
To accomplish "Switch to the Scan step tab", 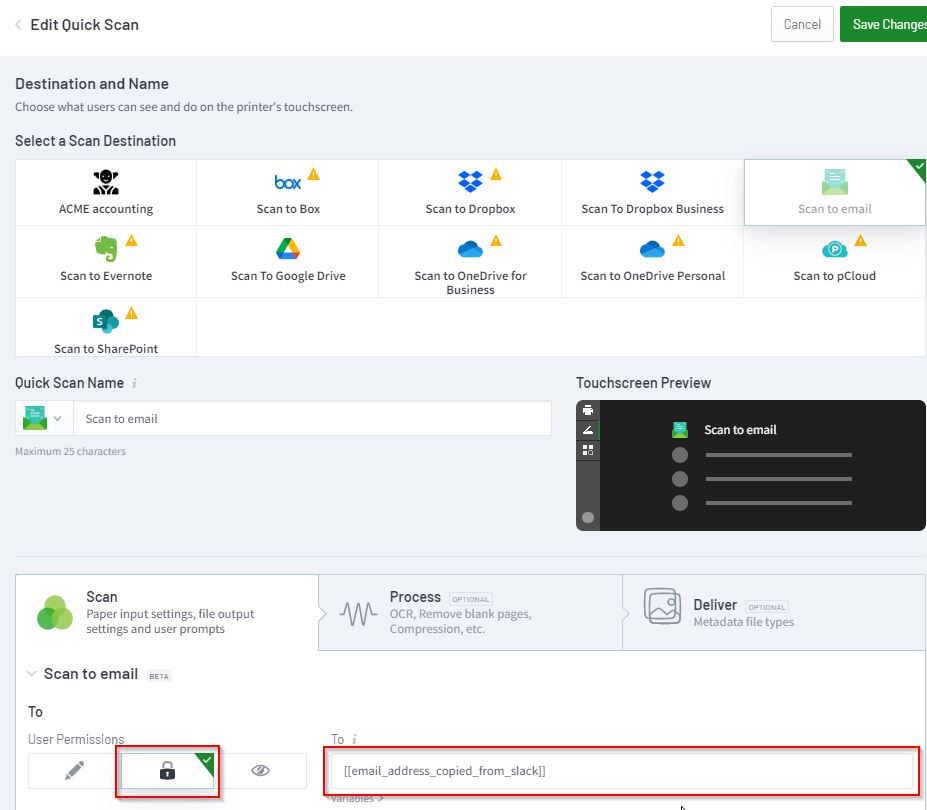I will pyautogui.click(x=167, y=613).
